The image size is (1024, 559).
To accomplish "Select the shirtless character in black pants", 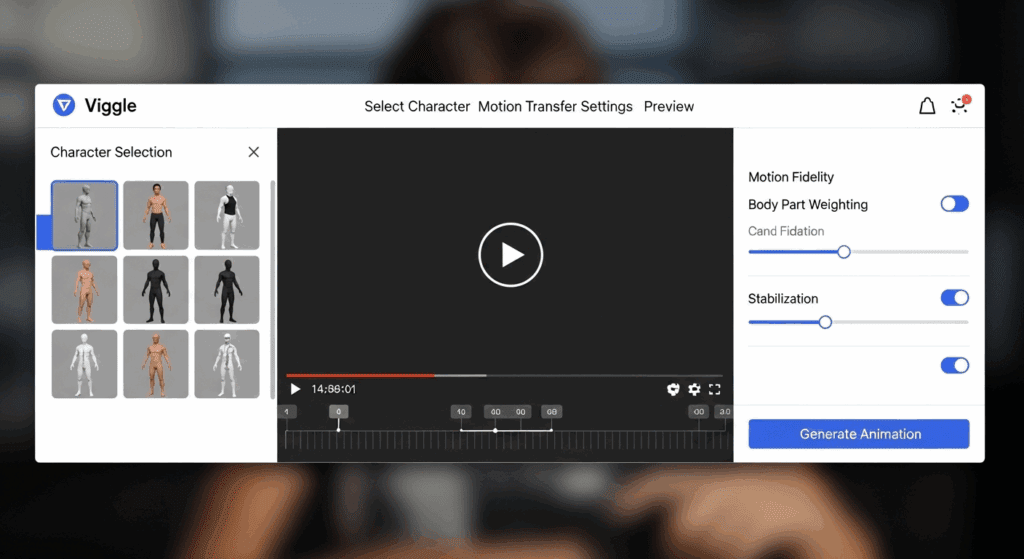I will pos(155,215).
